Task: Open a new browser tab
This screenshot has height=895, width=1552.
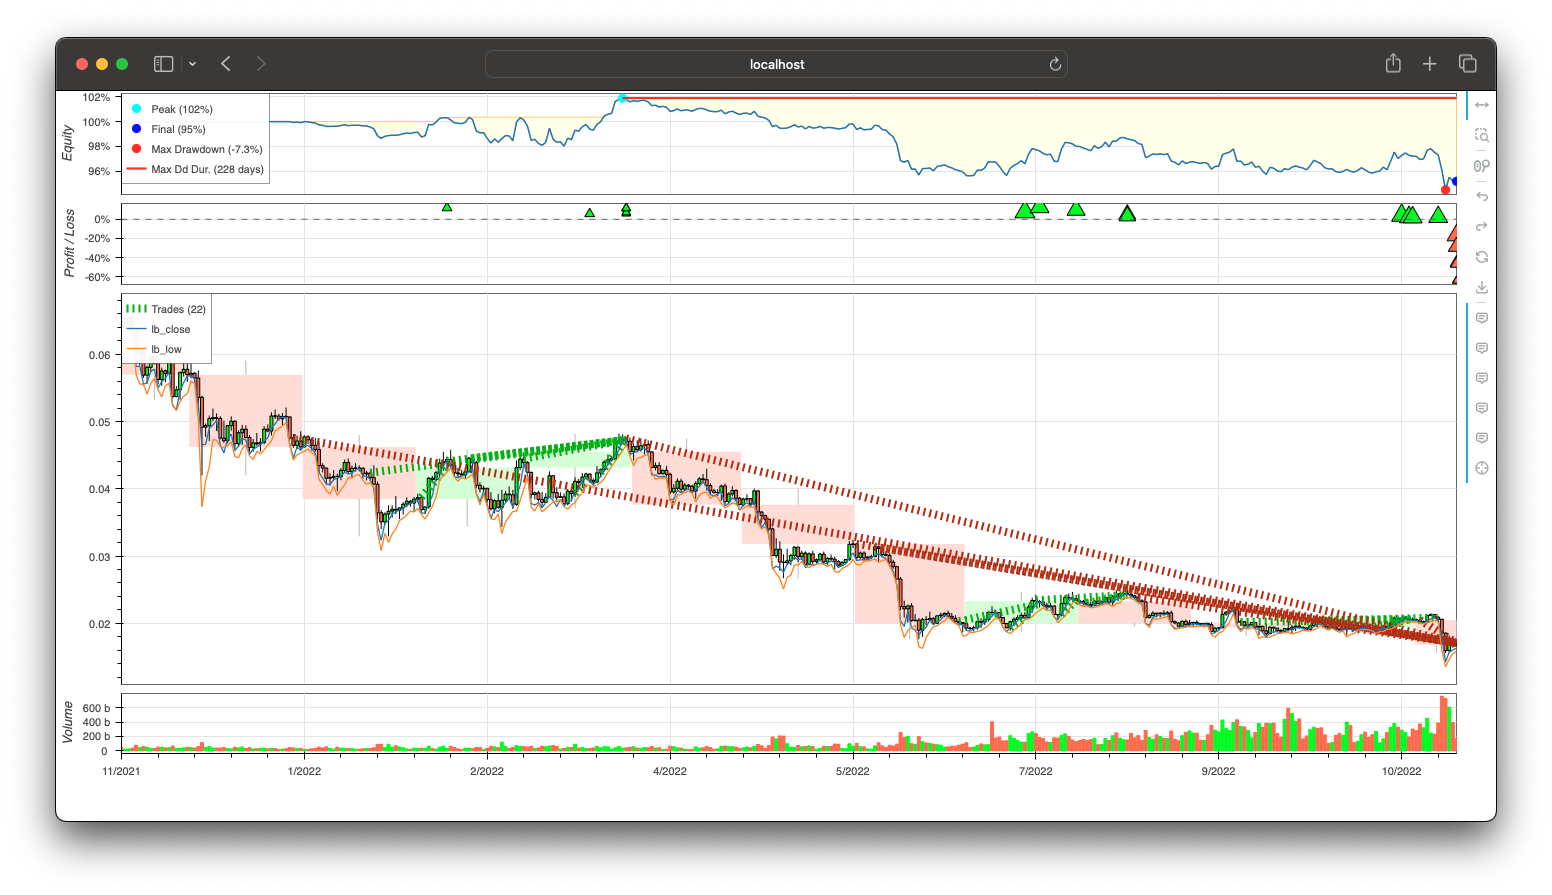Action: (1430, 64)
